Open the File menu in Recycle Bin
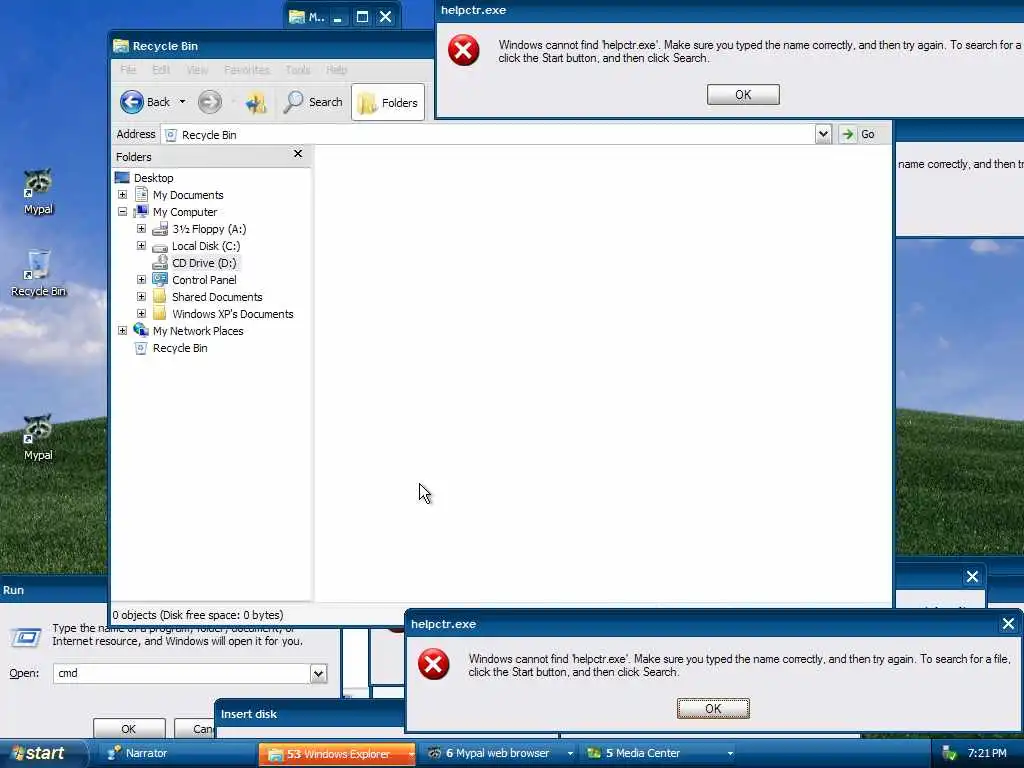 click(x=128, y=69)
